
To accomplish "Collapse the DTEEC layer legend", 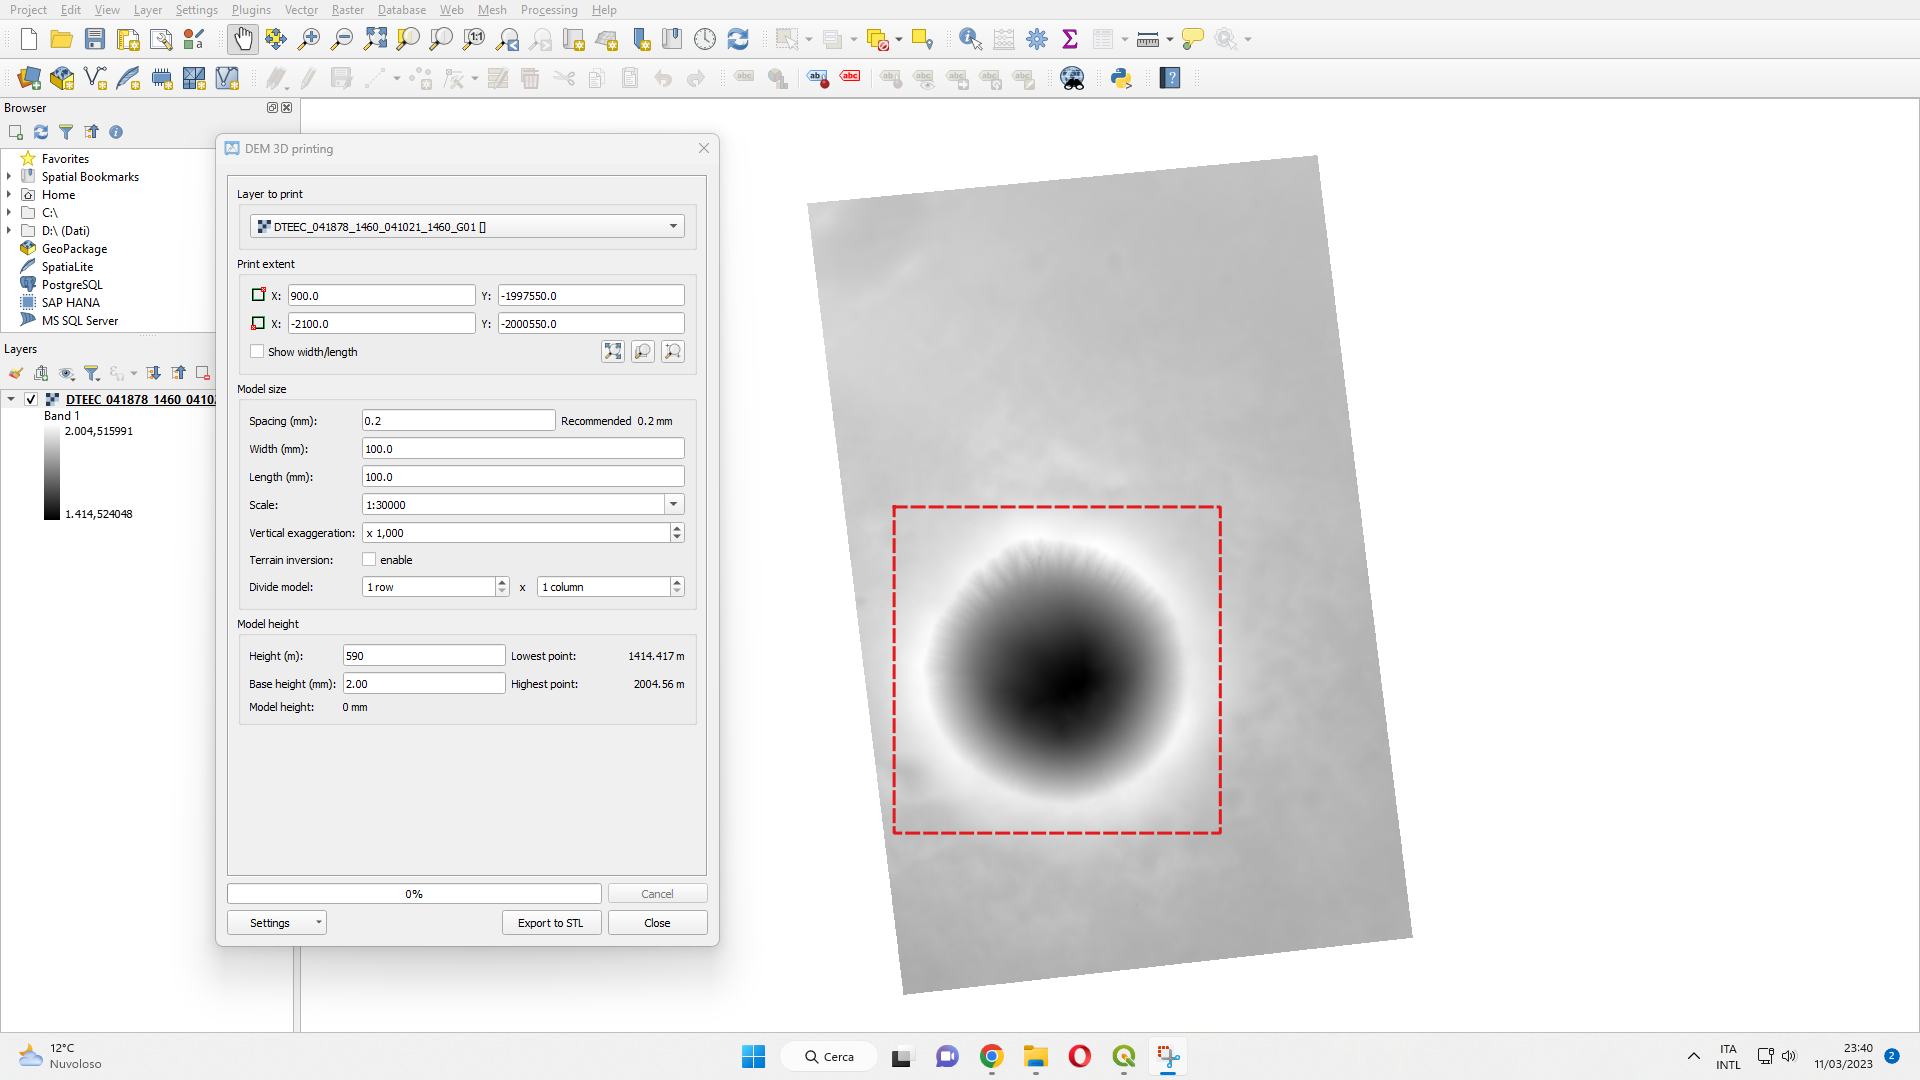I will 11,399.
